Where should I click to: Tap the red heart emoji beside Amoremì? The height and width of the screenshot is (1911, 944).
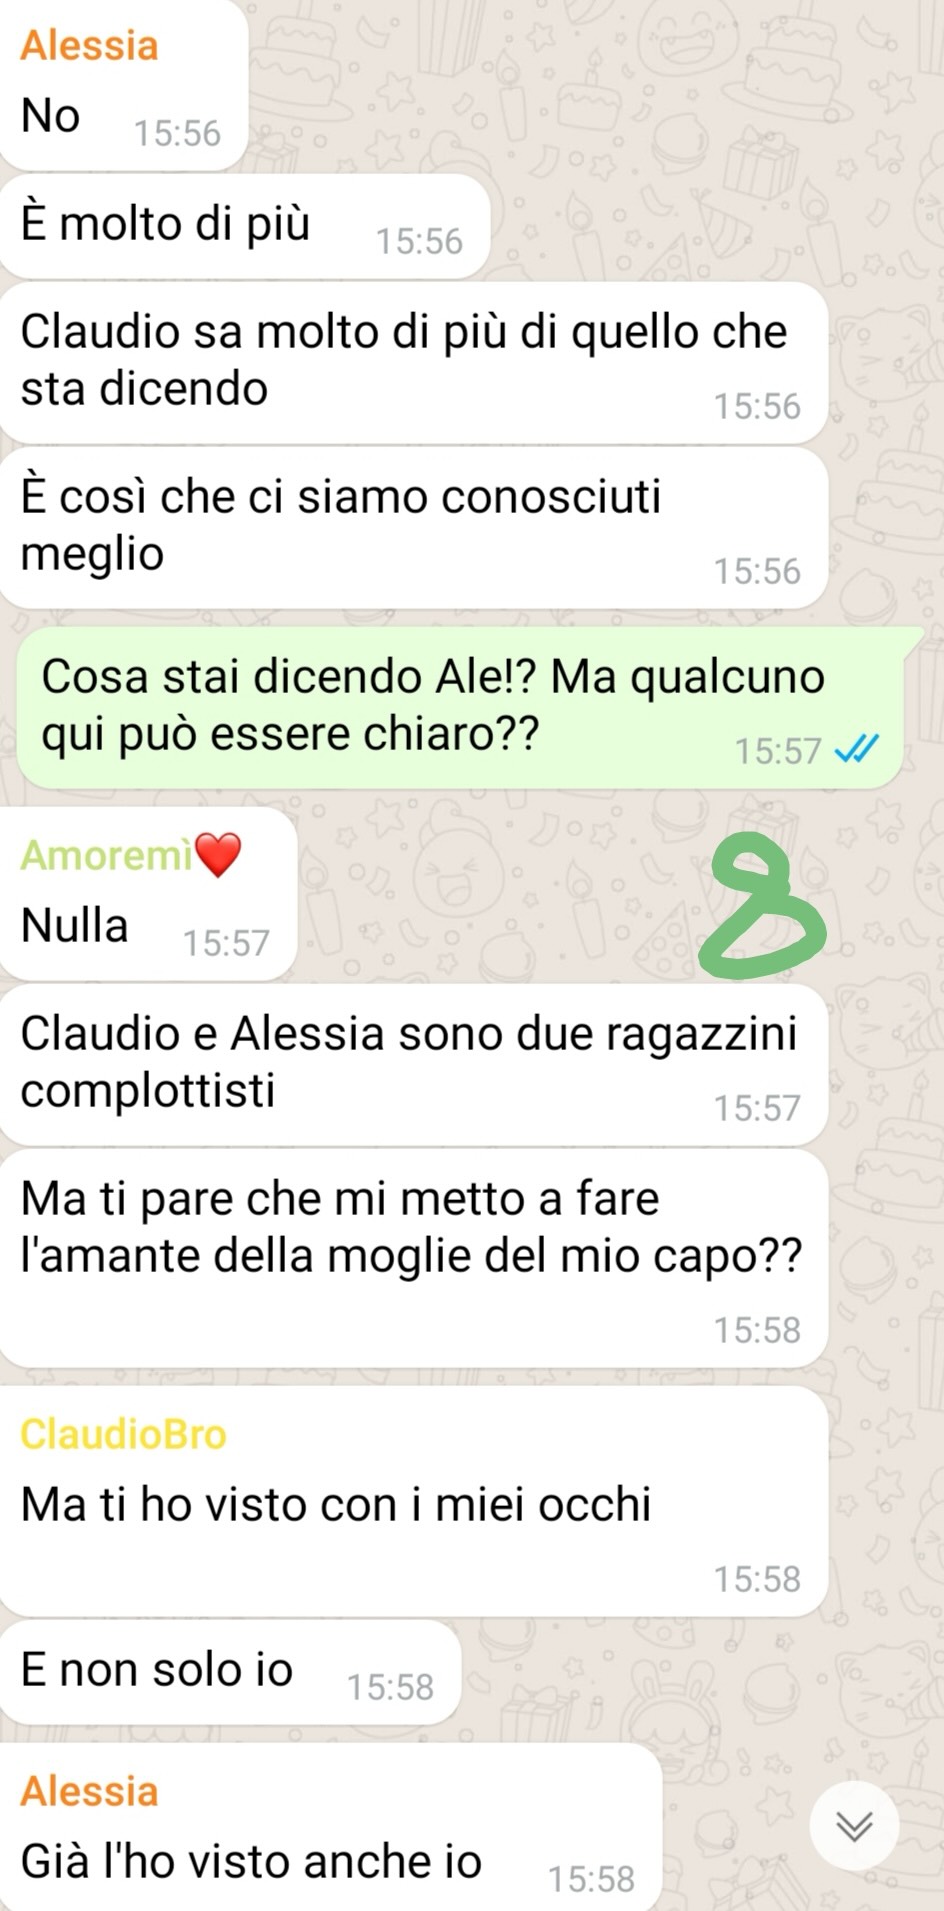[218, 855]
